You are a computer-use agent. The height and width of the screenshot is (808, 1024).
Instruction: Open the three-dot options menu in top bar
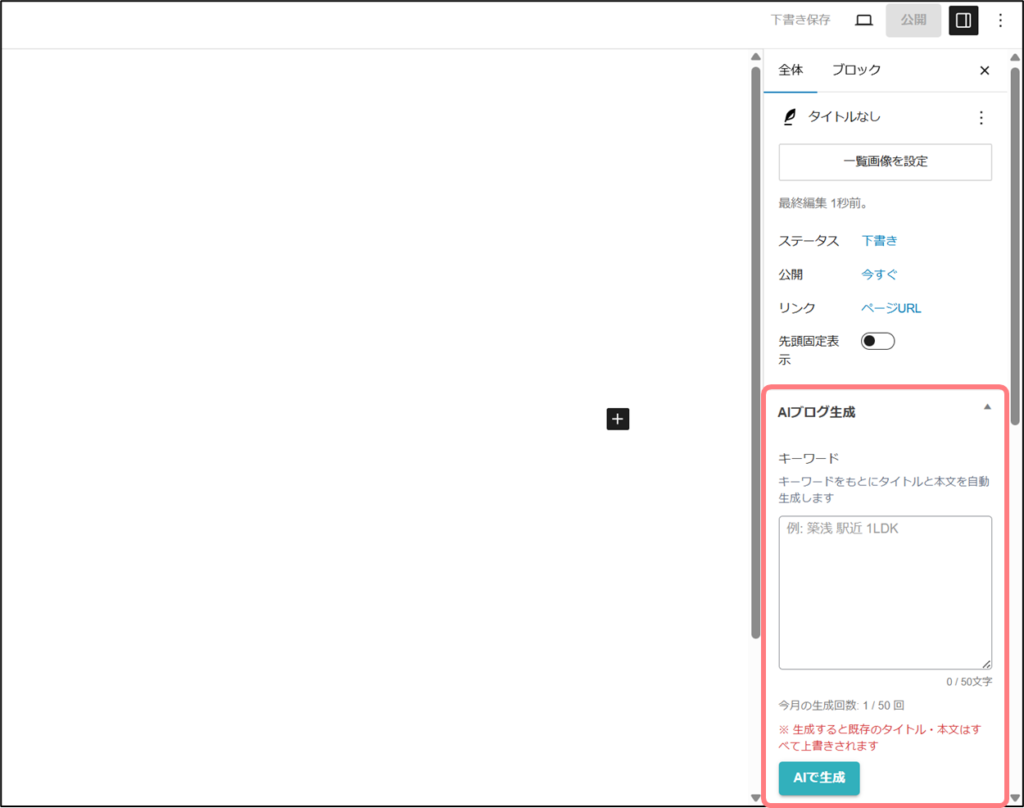1000,20
